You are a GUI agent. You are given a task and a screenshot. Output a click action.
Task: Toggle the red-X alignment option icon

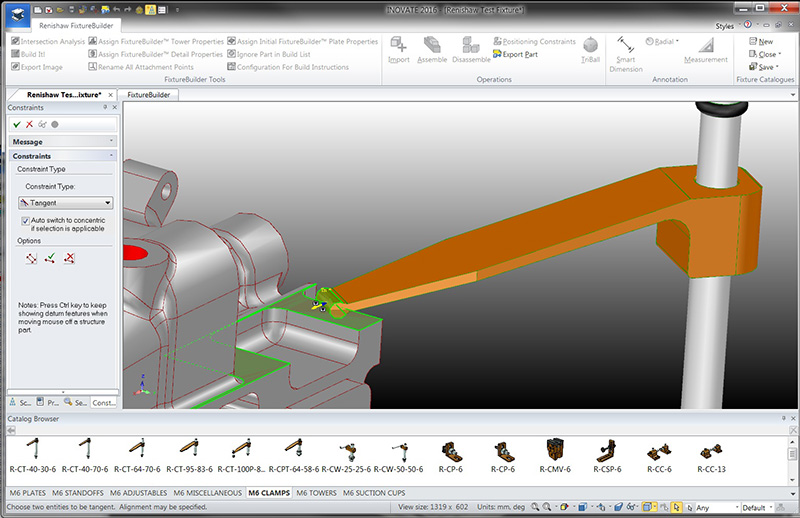coord(69,258)
